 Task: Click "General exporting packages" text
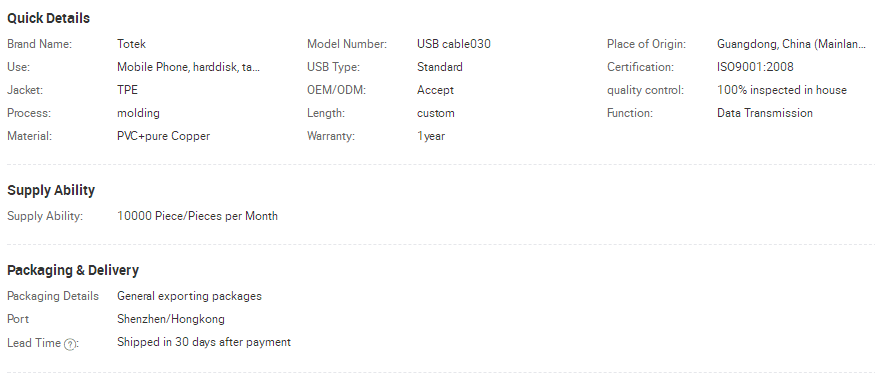pos(189,296)
